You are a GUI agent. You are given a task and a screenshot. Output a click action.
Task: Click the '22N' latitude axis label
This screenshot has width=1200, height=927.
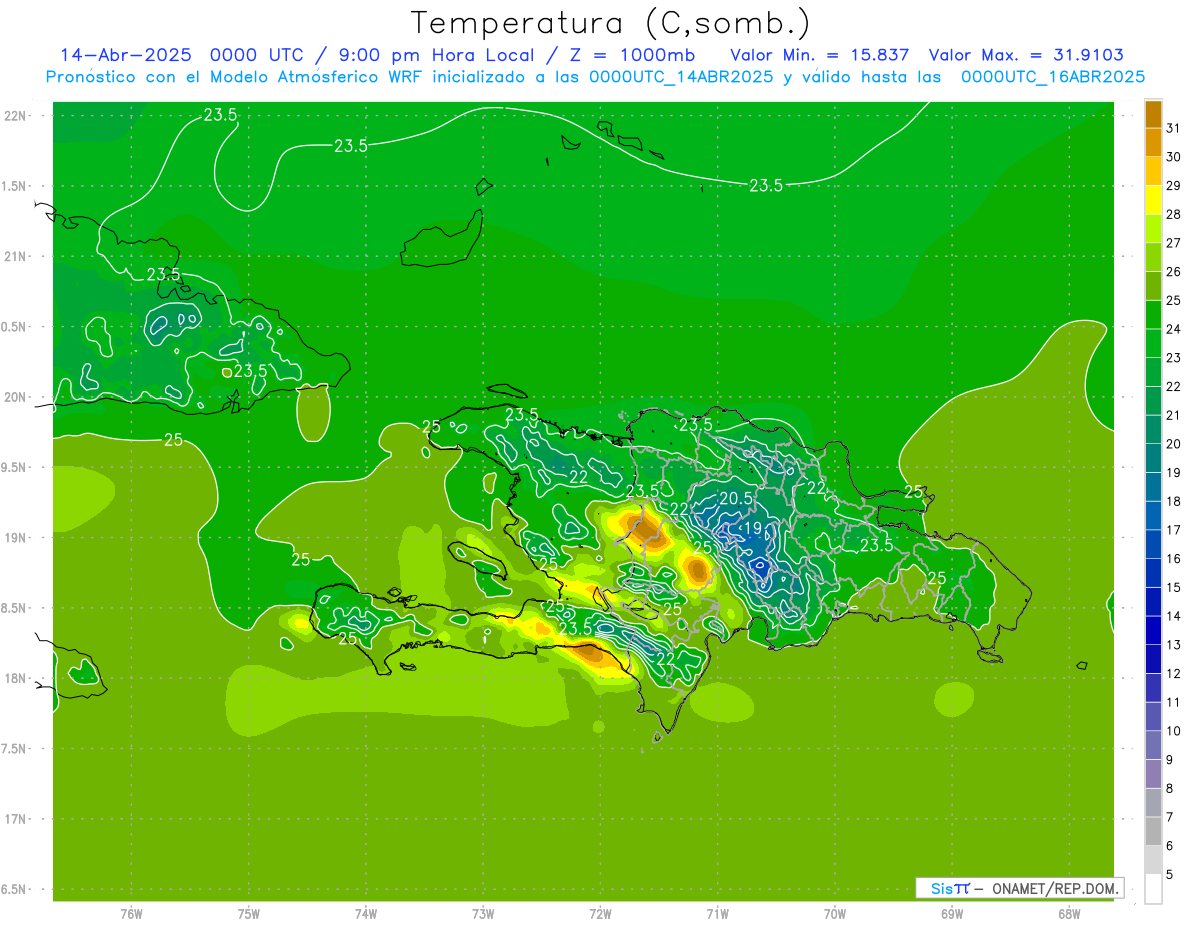click(17, 116)
